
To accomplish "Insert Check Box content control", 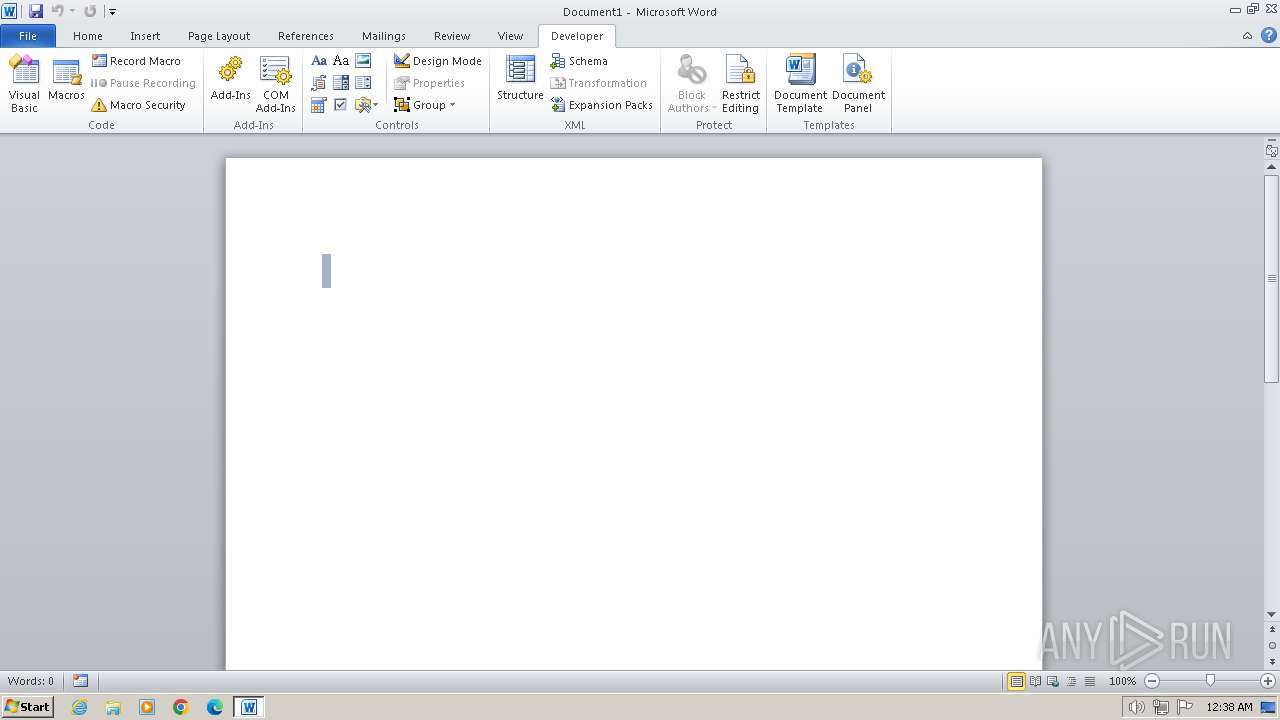I will [x=341, y=105].
